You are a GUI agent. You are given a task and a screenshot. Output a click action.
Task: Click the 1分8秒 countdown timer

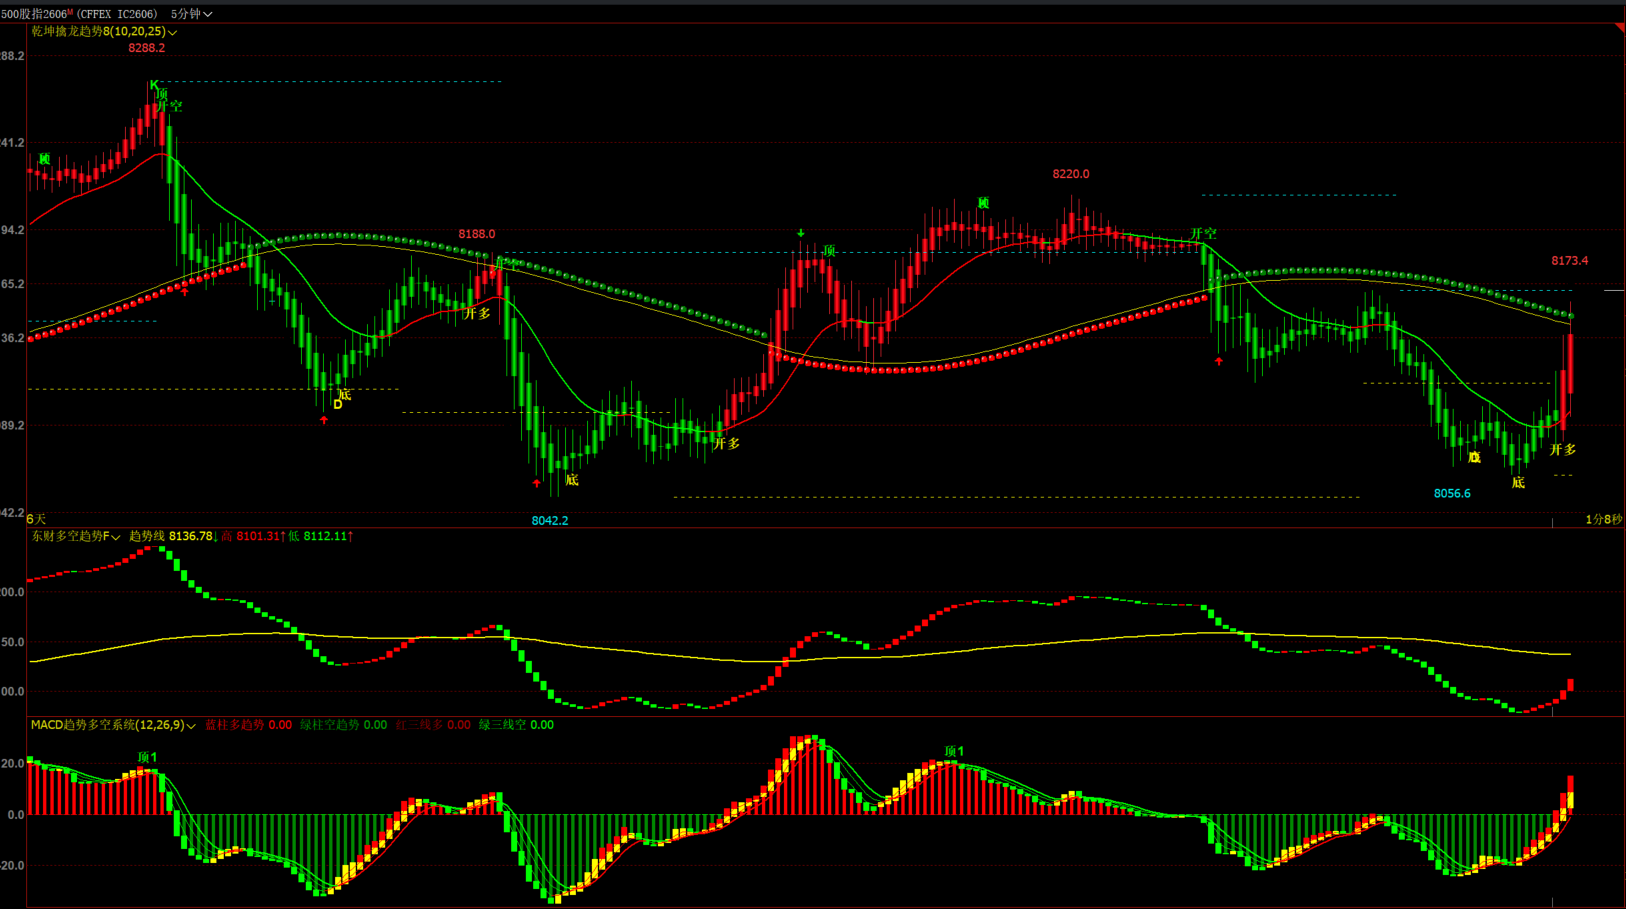(1603, 519)
